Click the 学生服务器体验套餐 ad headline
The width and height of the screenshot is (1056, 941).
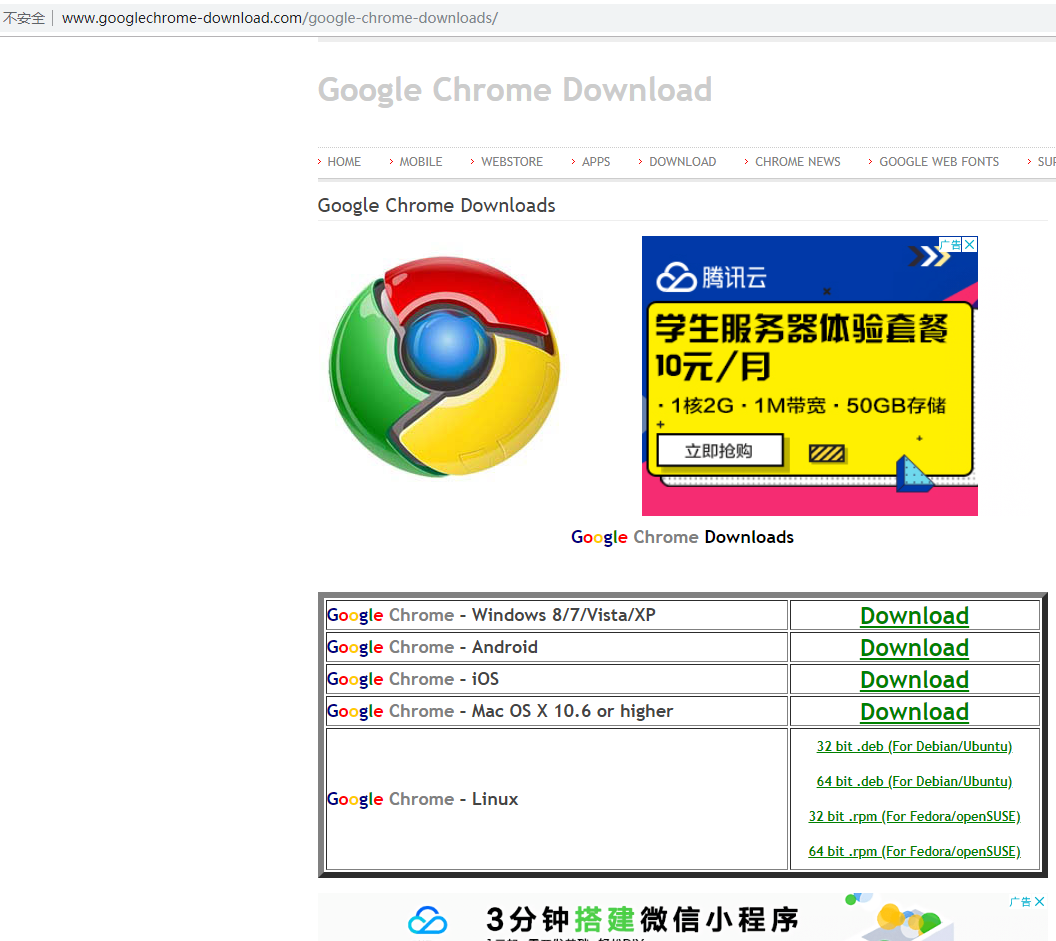tap(801, 329)
